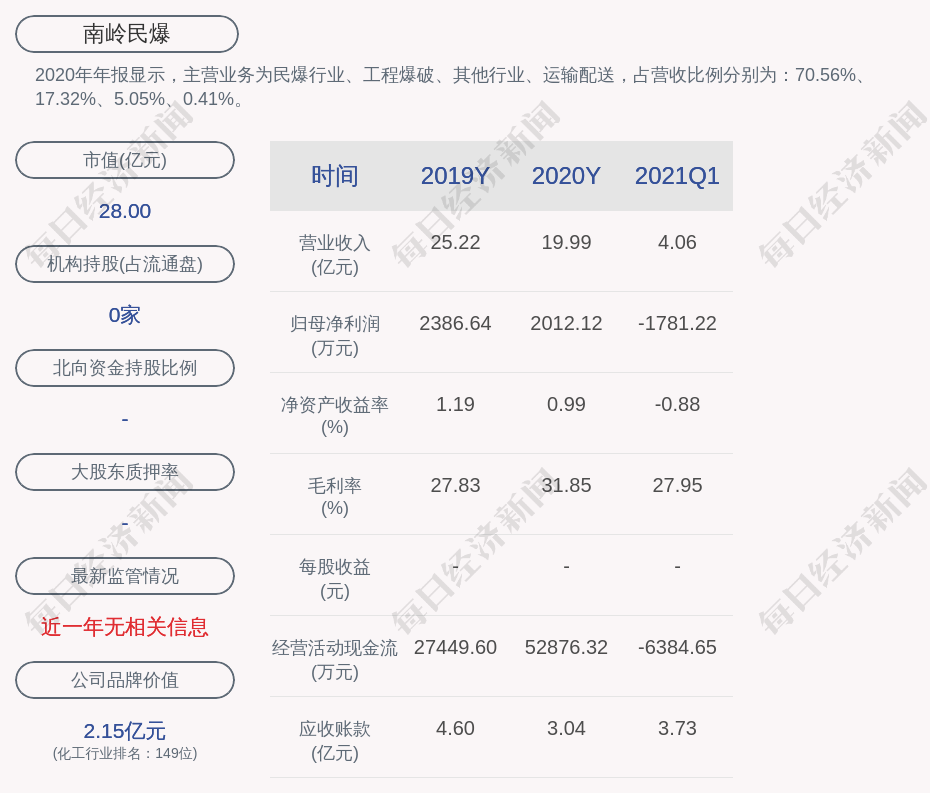Select receivables value 4.60

click(x=456, y=728)
